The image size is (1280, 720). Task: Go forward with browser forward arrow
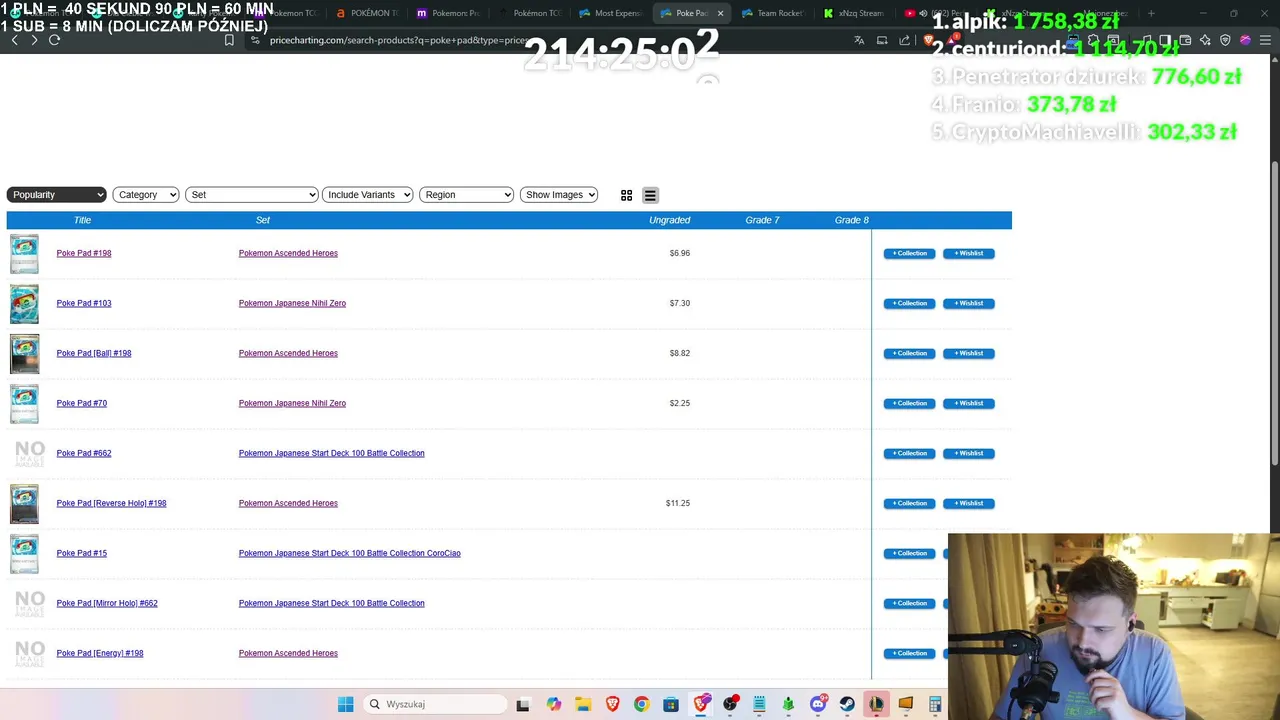(x=34, y=40)
